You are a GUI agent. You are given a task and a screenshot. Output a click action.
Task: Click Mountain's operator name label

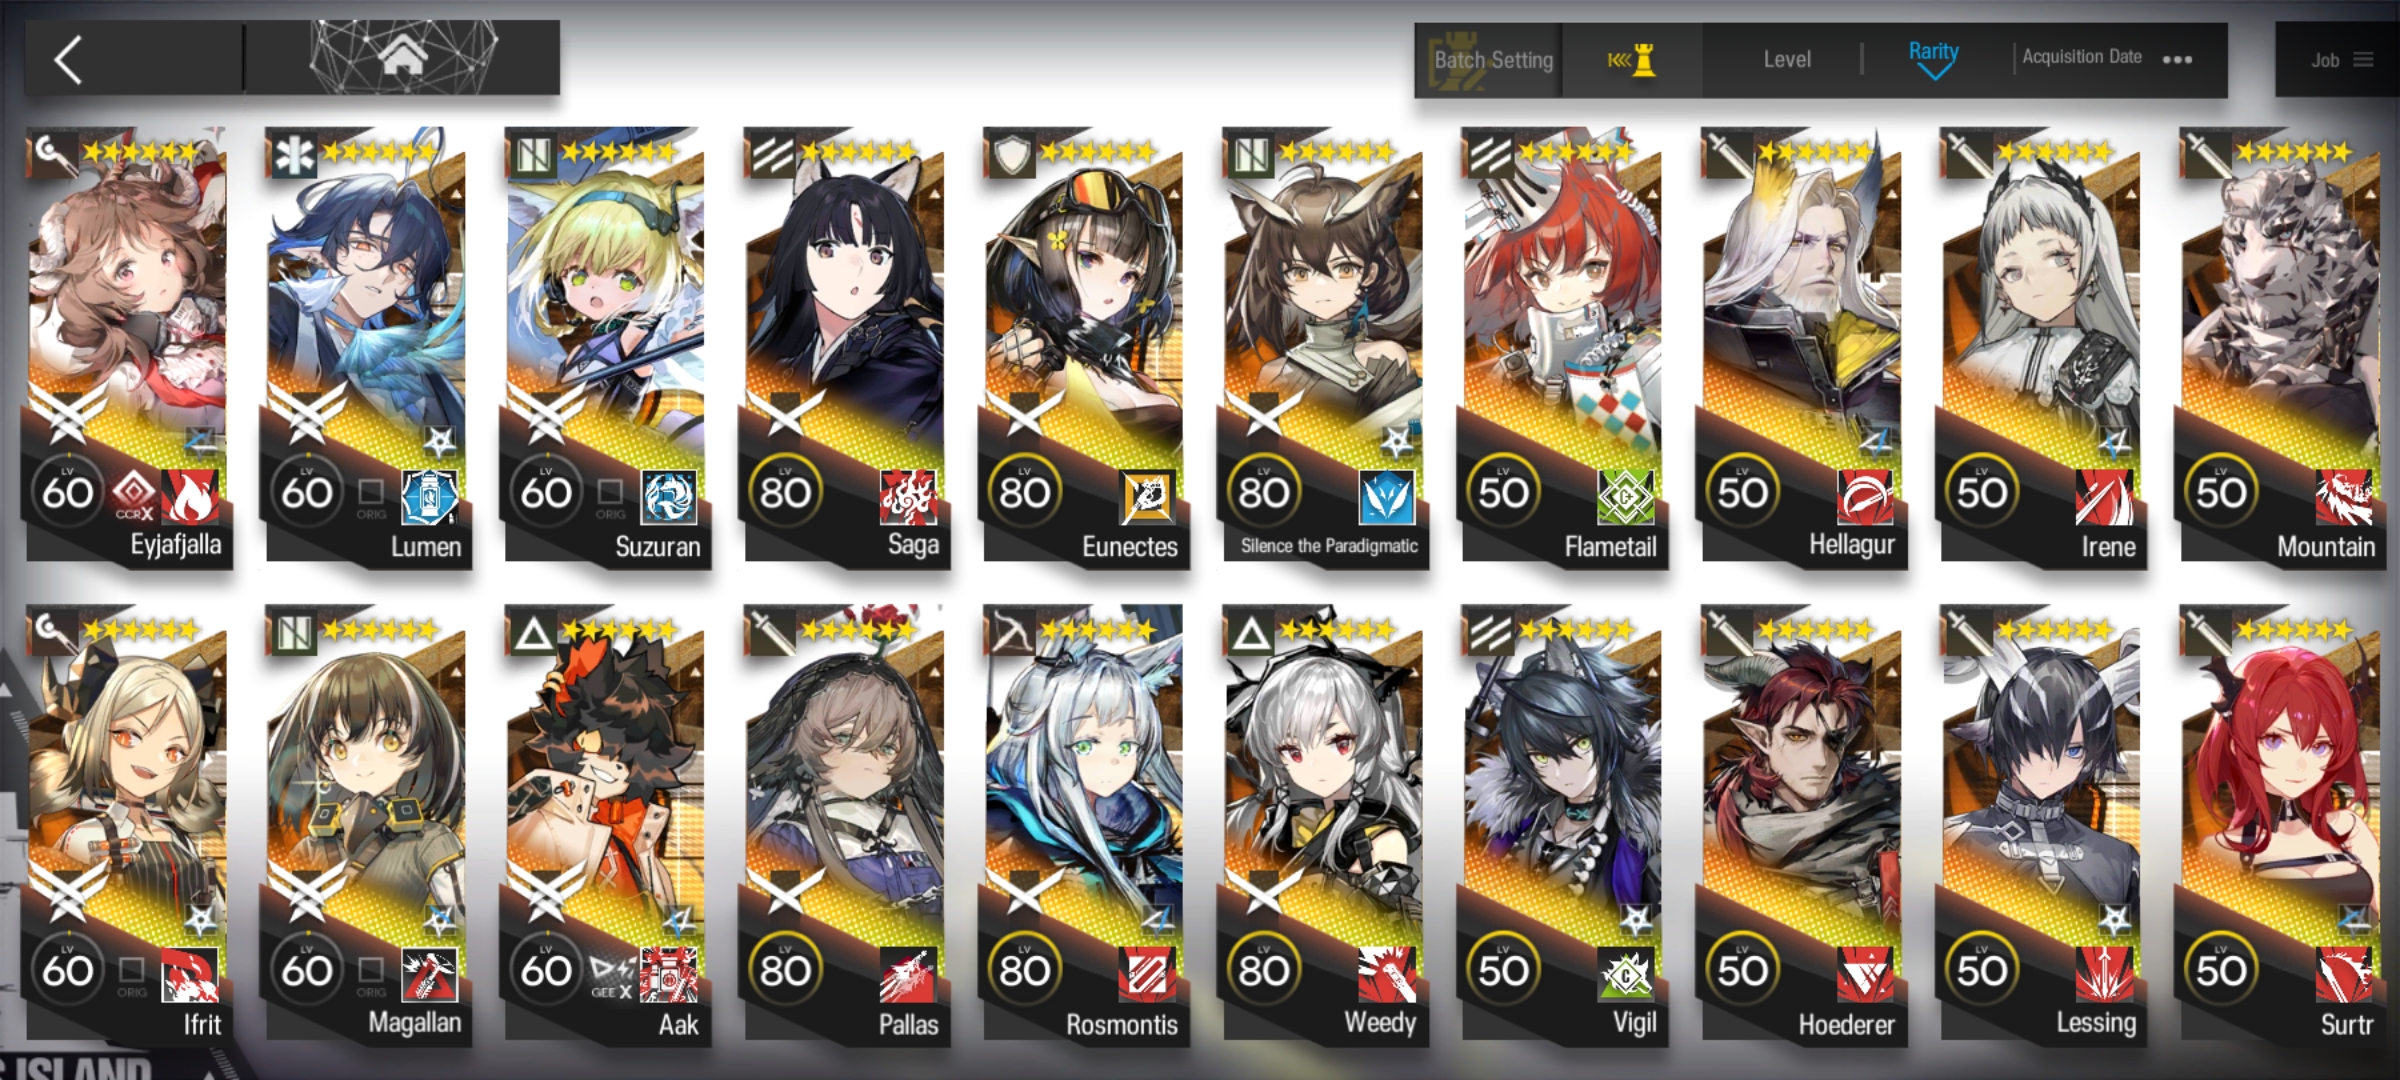point(2325,547)
